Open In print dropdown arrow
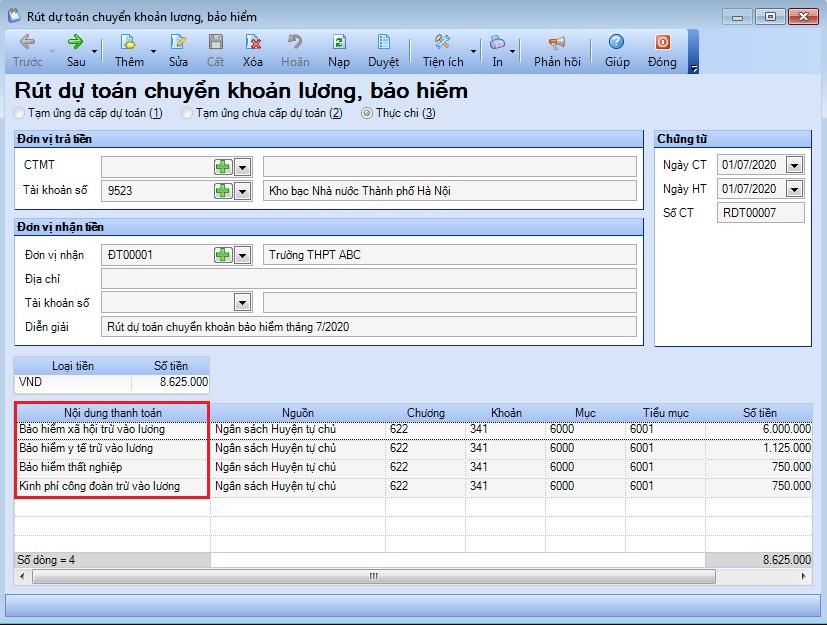This screenshot has height=625, width=827. [513, 51]
